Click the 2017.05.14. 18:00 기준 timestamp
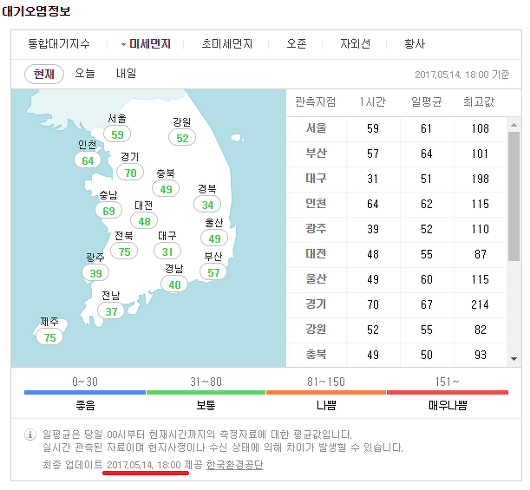The image size is (530, 490). pos(462,74)
